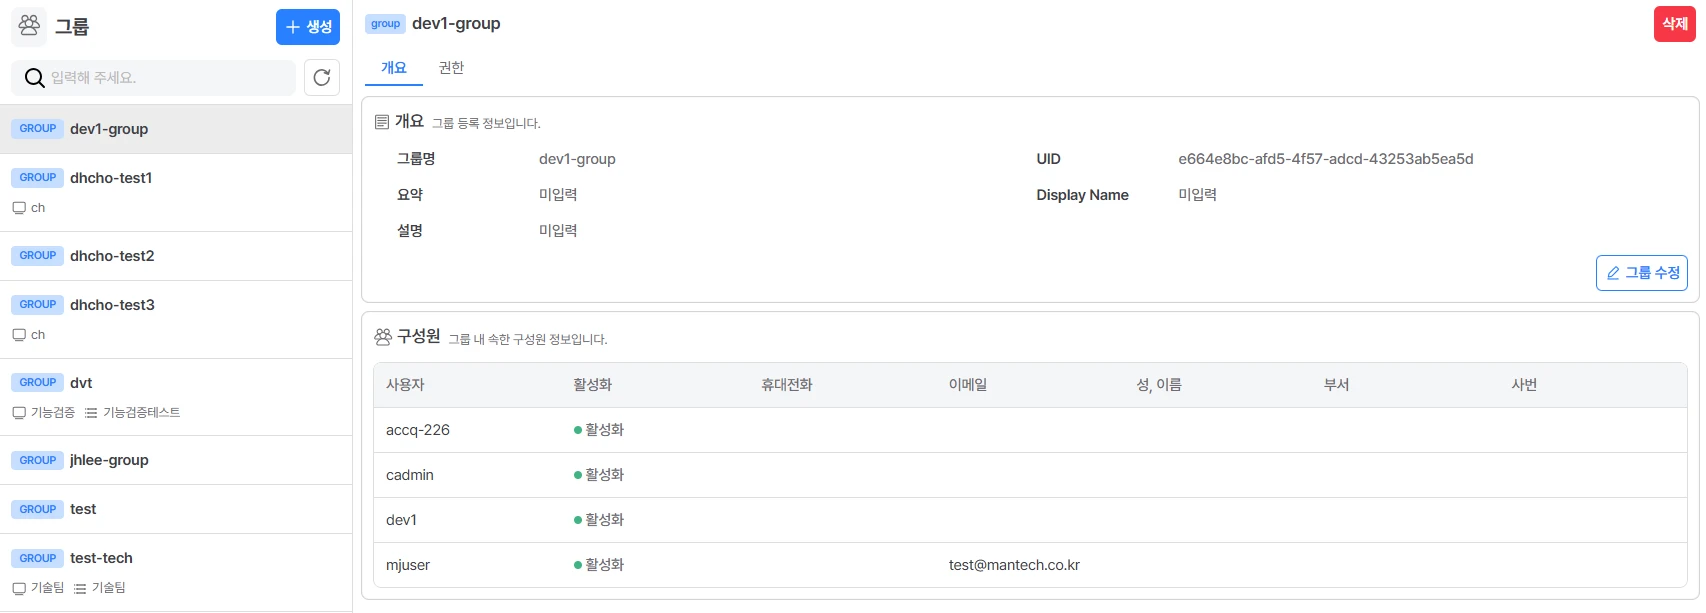The image size is (1706, 613).
Task: Open dhcho-test2 group entry
Action: (x=176, y=256)
